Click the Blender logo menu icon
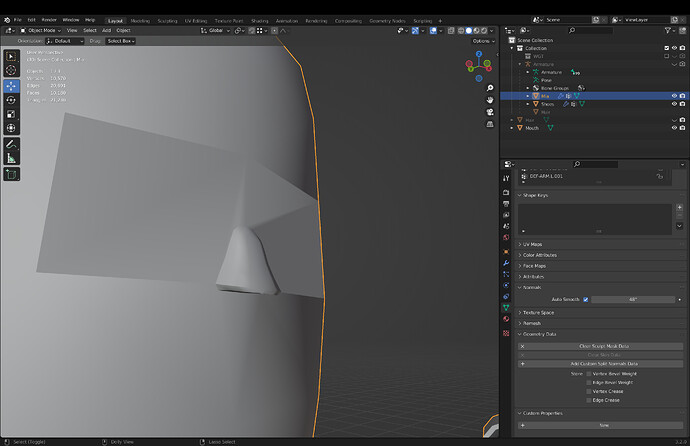The image size is (690, 446). coord(7,20)
